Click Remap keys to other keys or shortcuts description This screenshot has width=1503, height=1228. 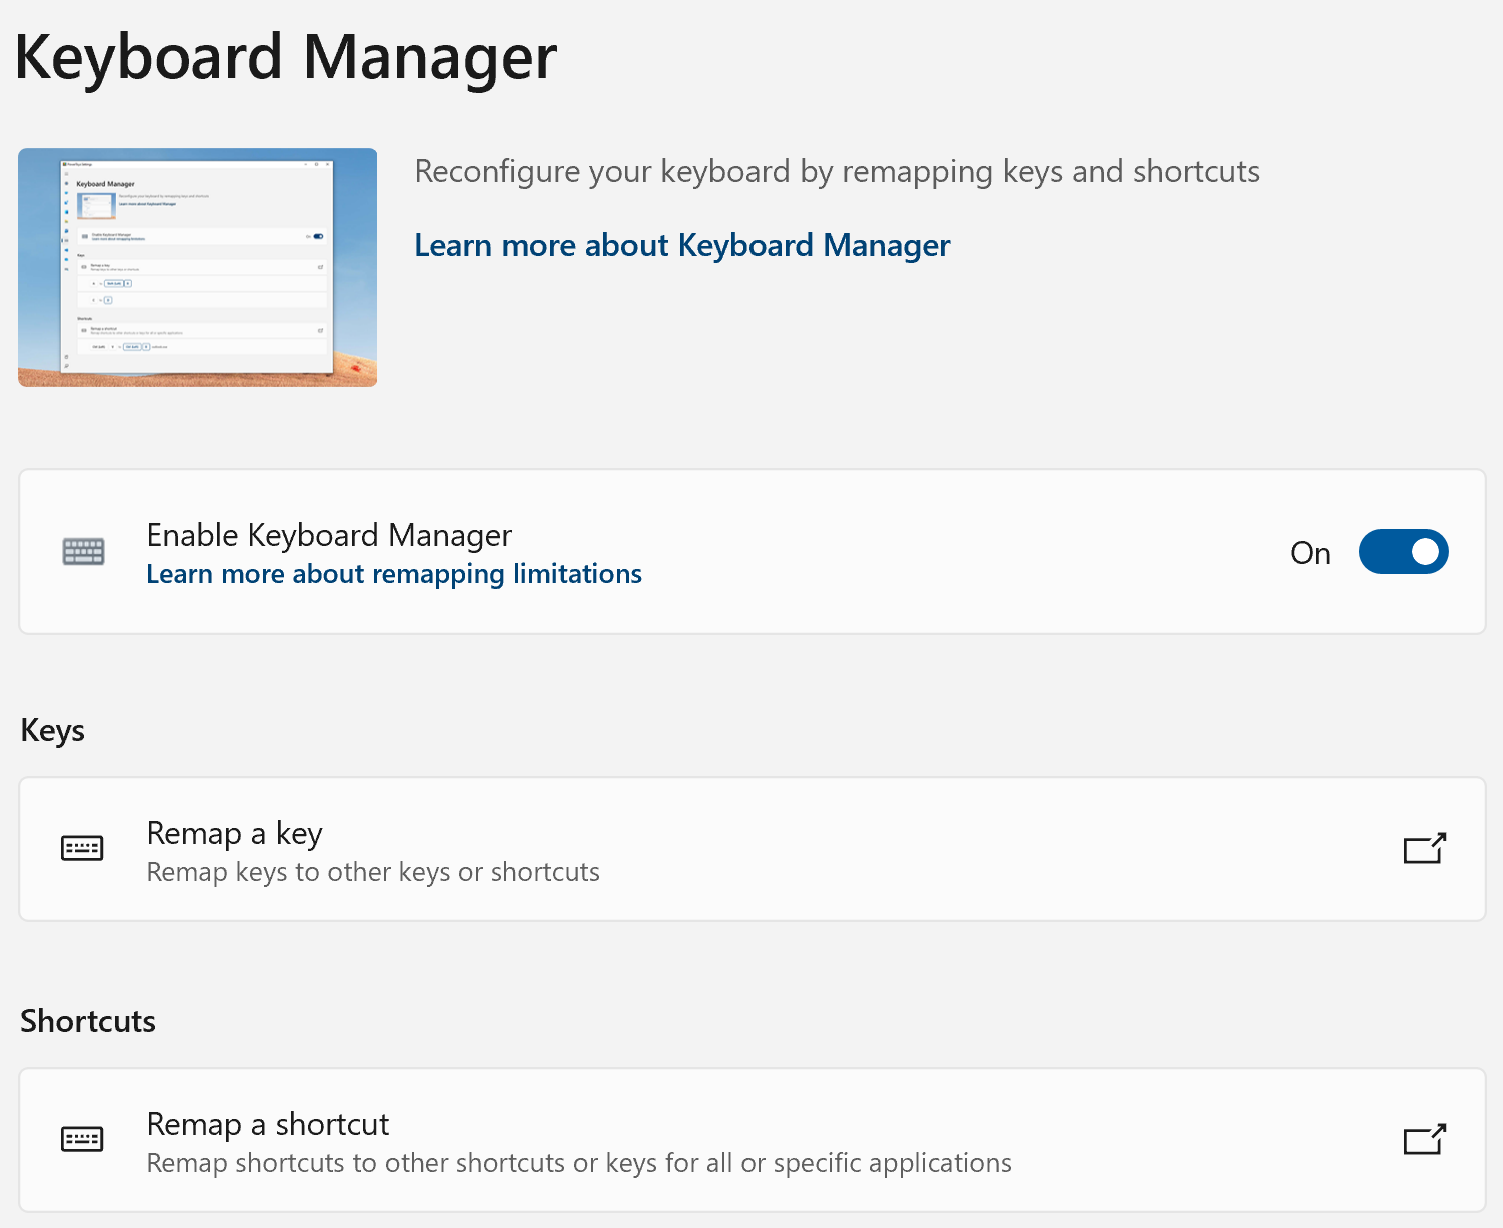373,872
